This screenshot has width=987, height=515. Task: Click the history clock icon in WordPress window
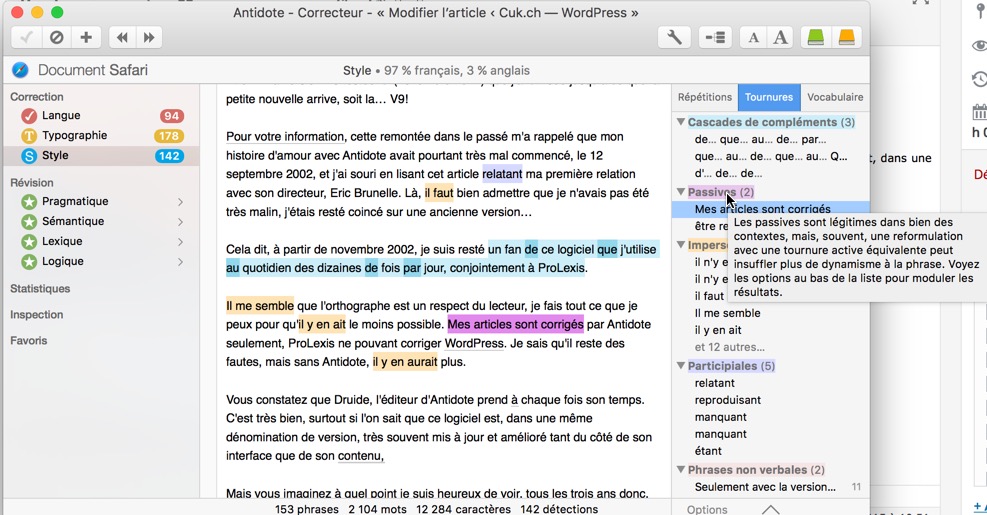979,79
